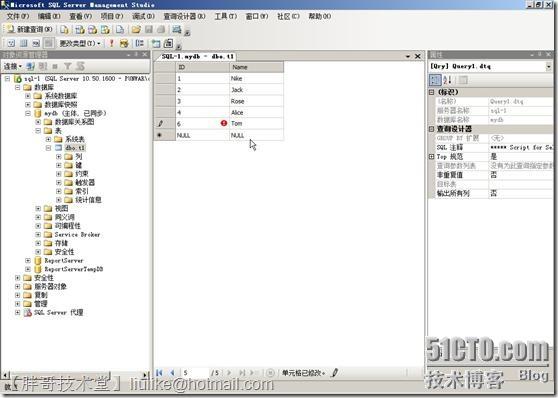Collapse the mydb database node
This screenshot has height=398, width=558.
point(28,113)
